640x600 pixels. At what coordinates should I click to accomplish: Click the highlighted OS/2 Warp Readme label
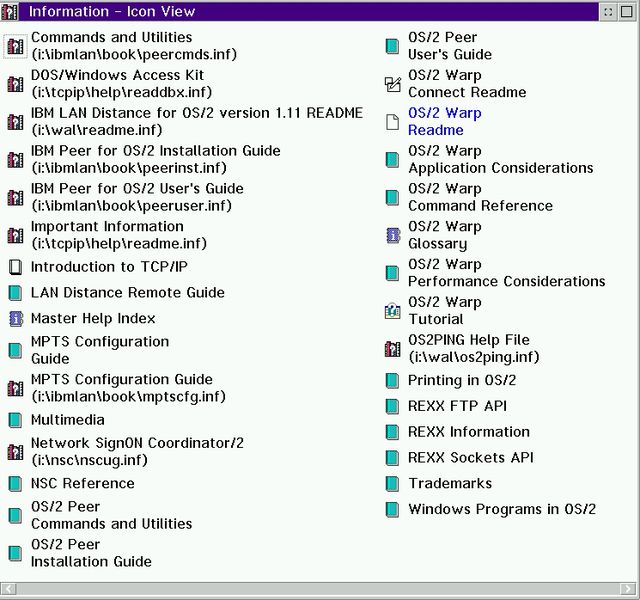(445, 122)
